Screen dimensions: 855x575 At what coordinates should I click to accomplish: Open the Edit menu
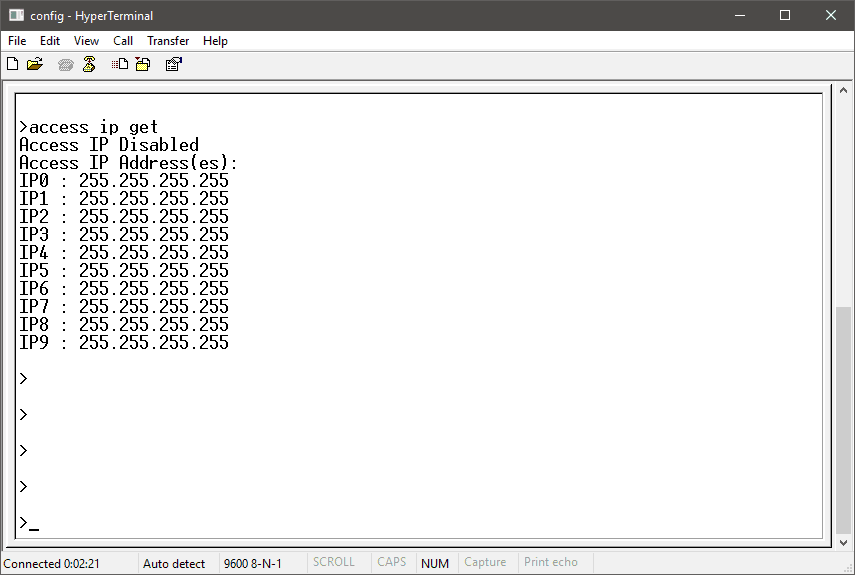[50, 41]
